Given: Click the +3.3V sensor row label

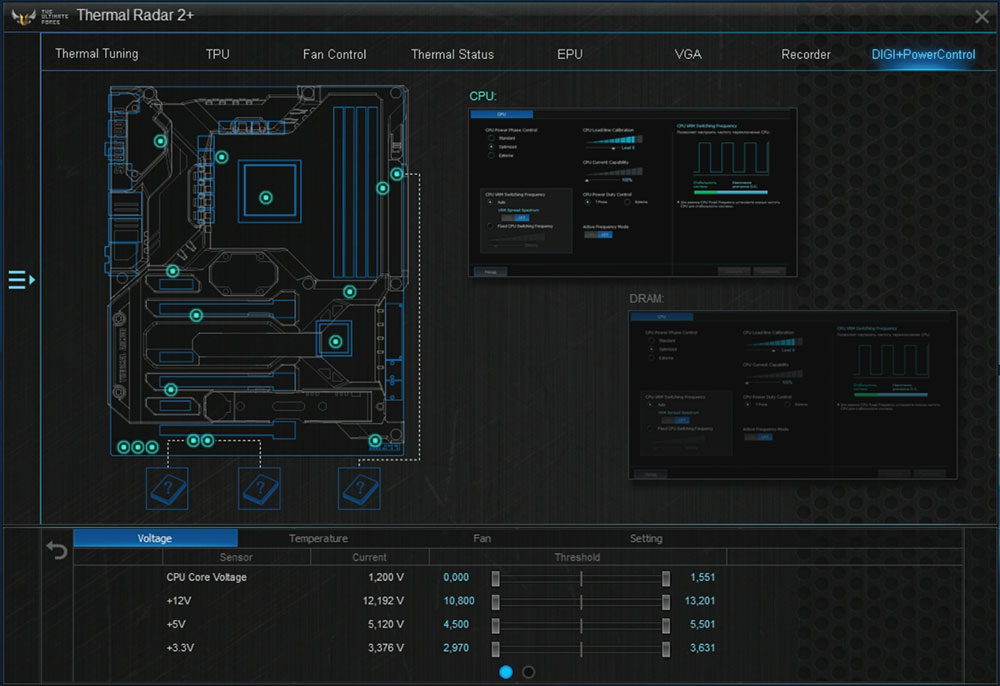Looking at the screenshot, I should (180, 648).
